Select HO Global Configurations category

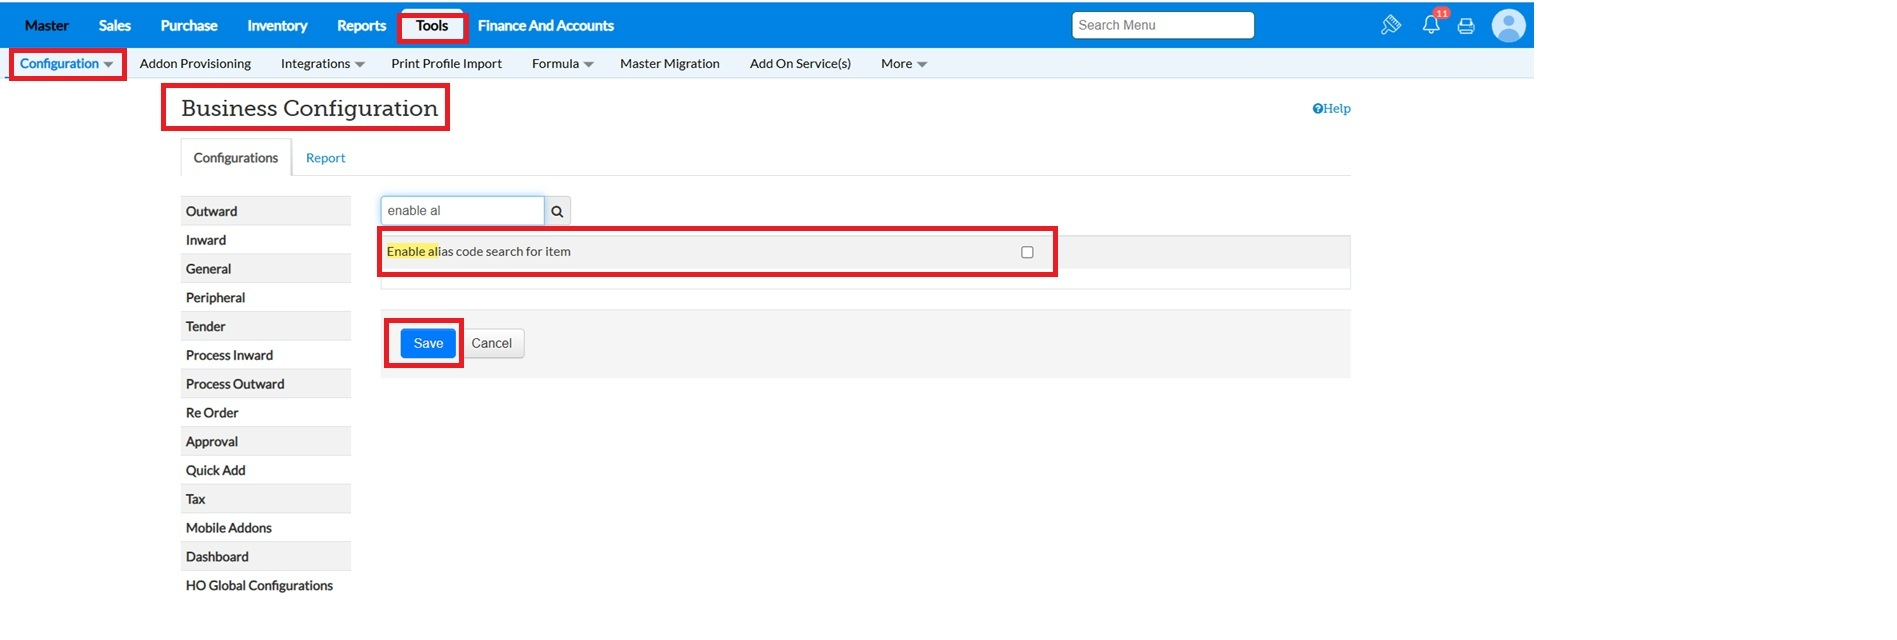266,586
